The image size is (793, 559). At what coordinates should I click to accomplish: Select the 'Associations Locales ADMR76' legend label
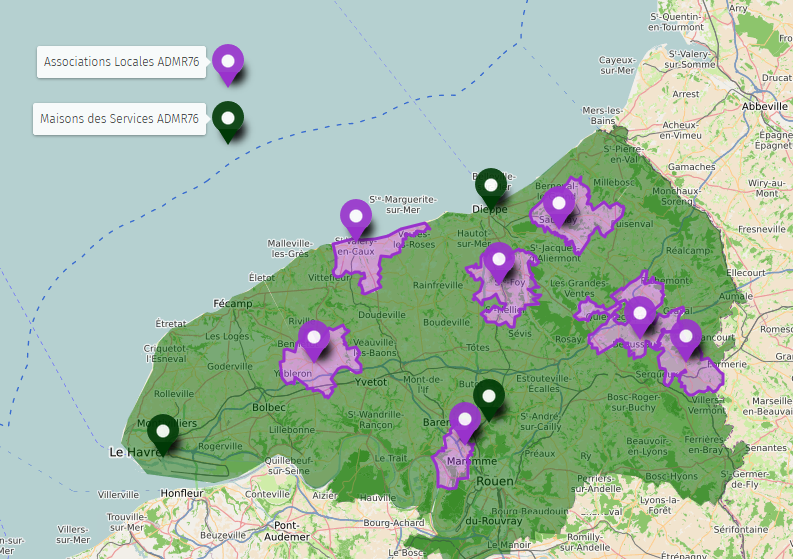click(x=122, y=62)
